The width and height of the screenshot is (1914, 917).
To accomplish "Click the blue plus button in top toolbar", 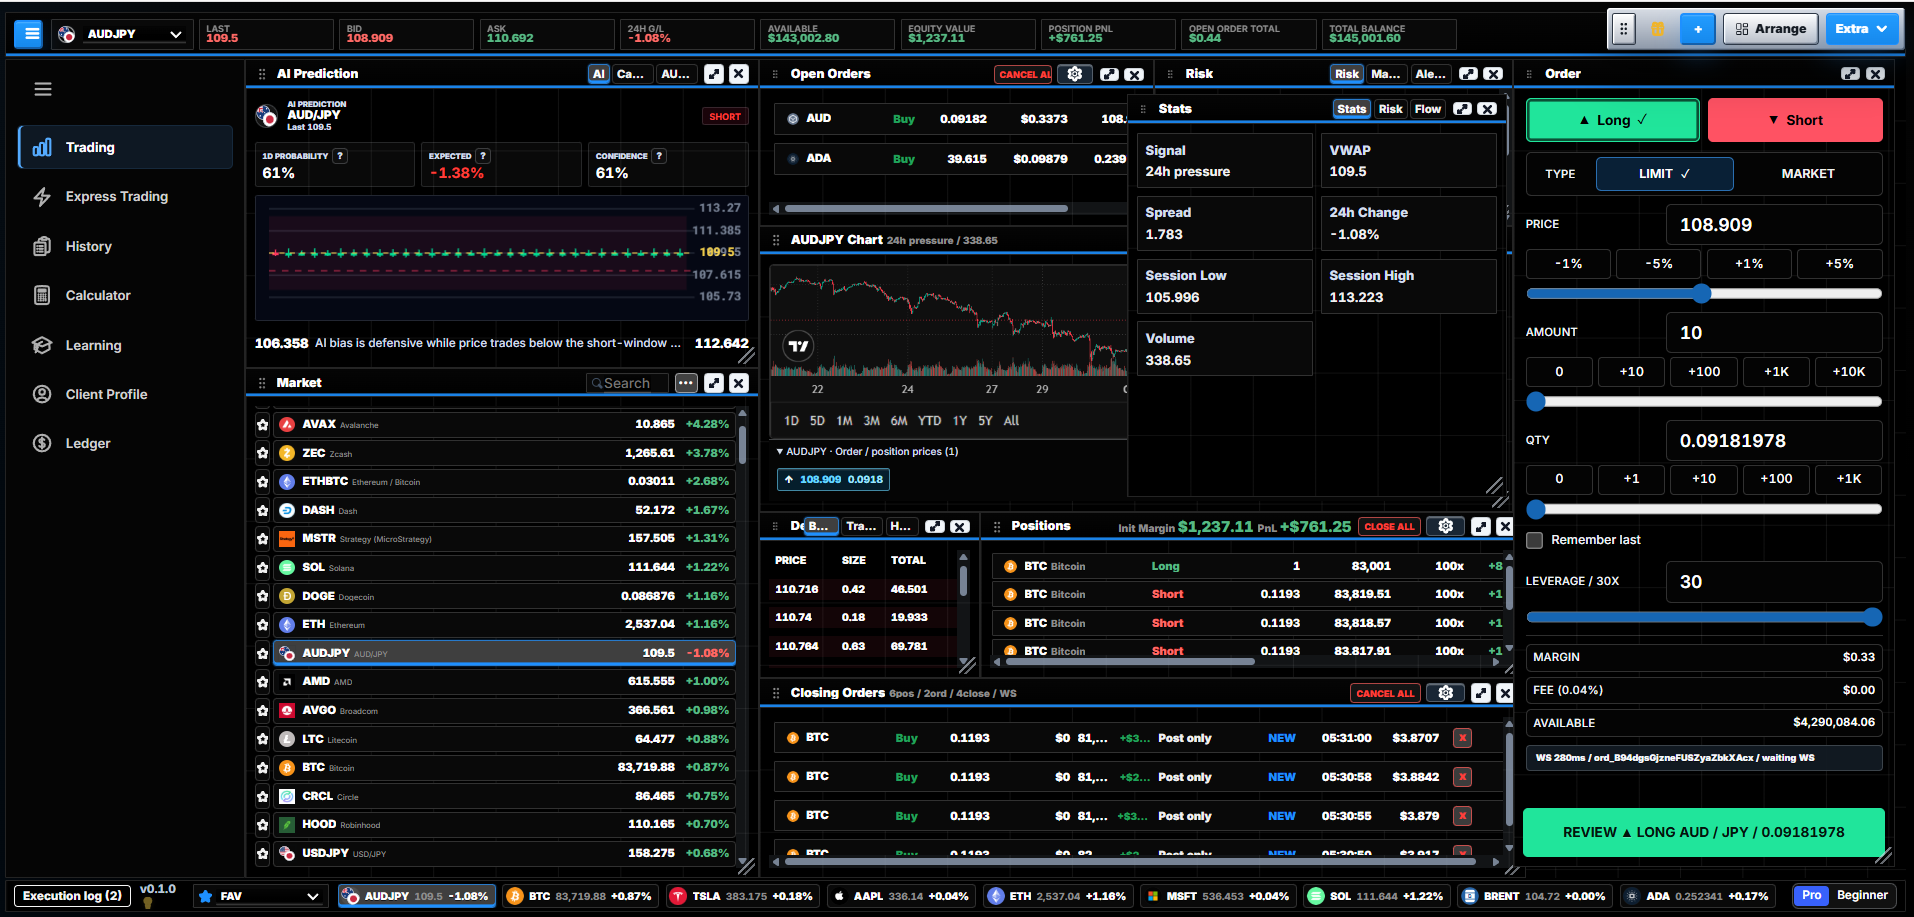I will coord(1697,29).
